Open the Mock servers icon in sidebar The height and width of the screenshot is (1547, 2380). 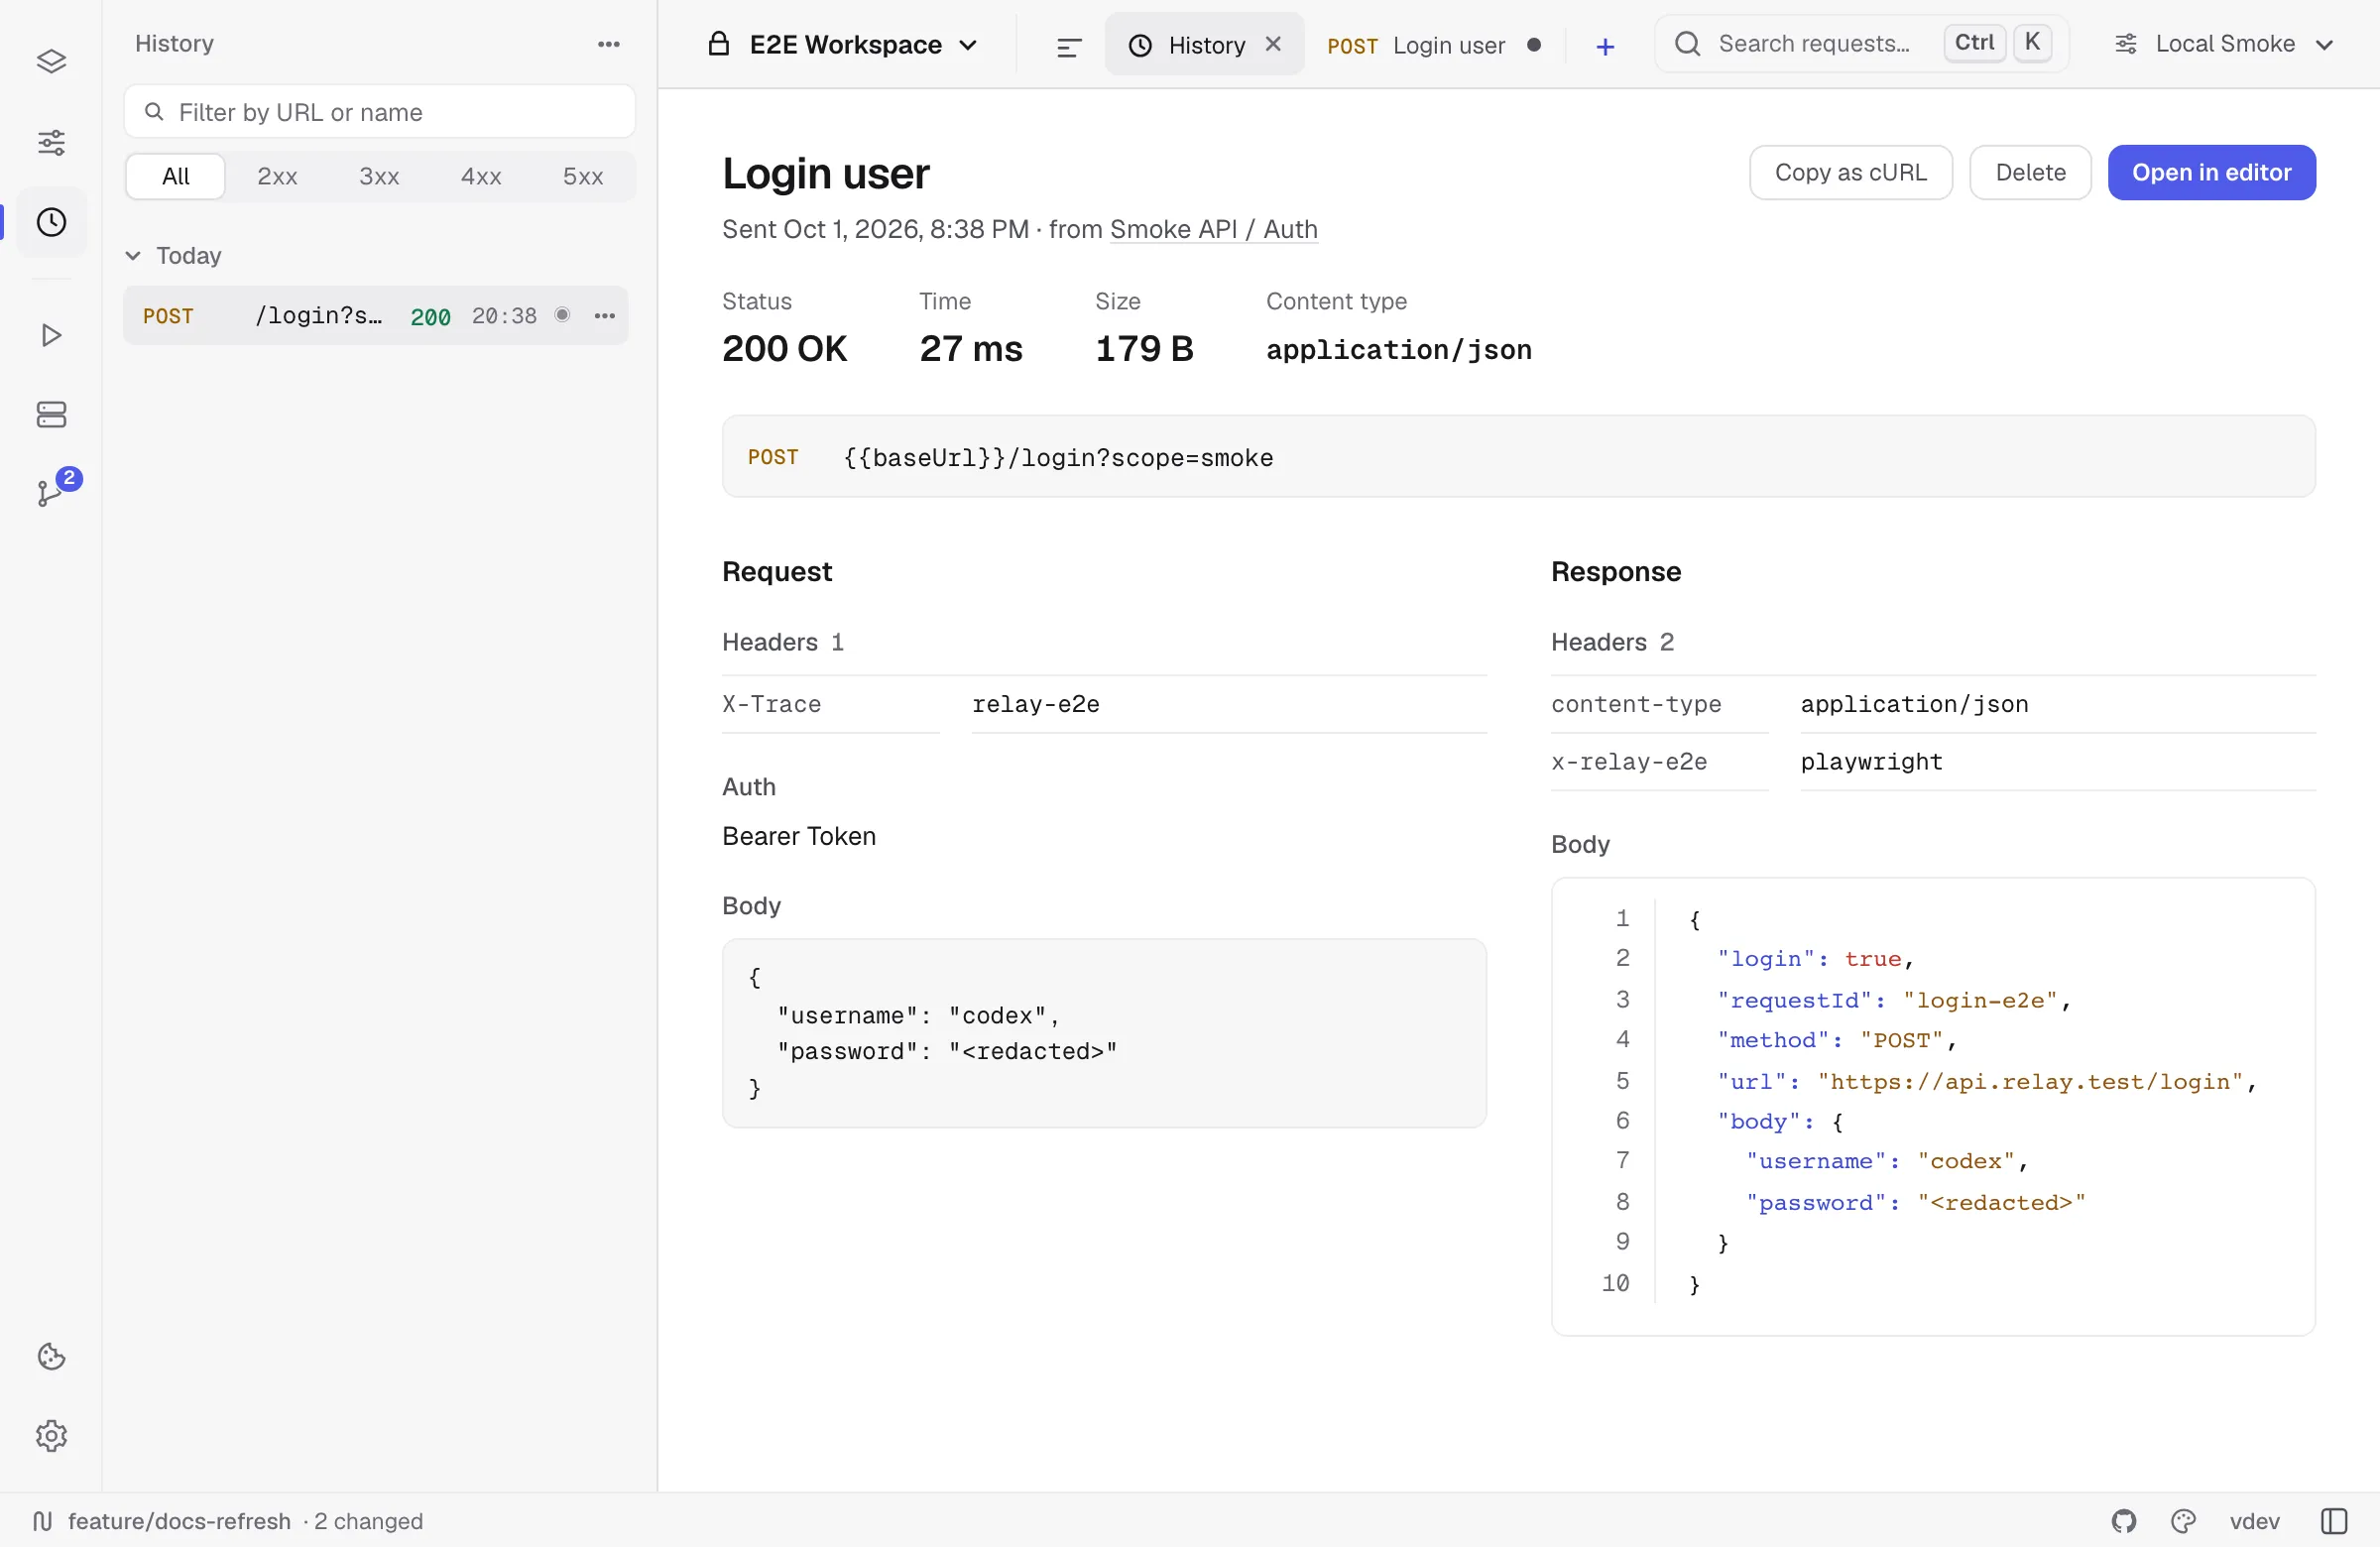pyautogui.click(x=51, y=415)
